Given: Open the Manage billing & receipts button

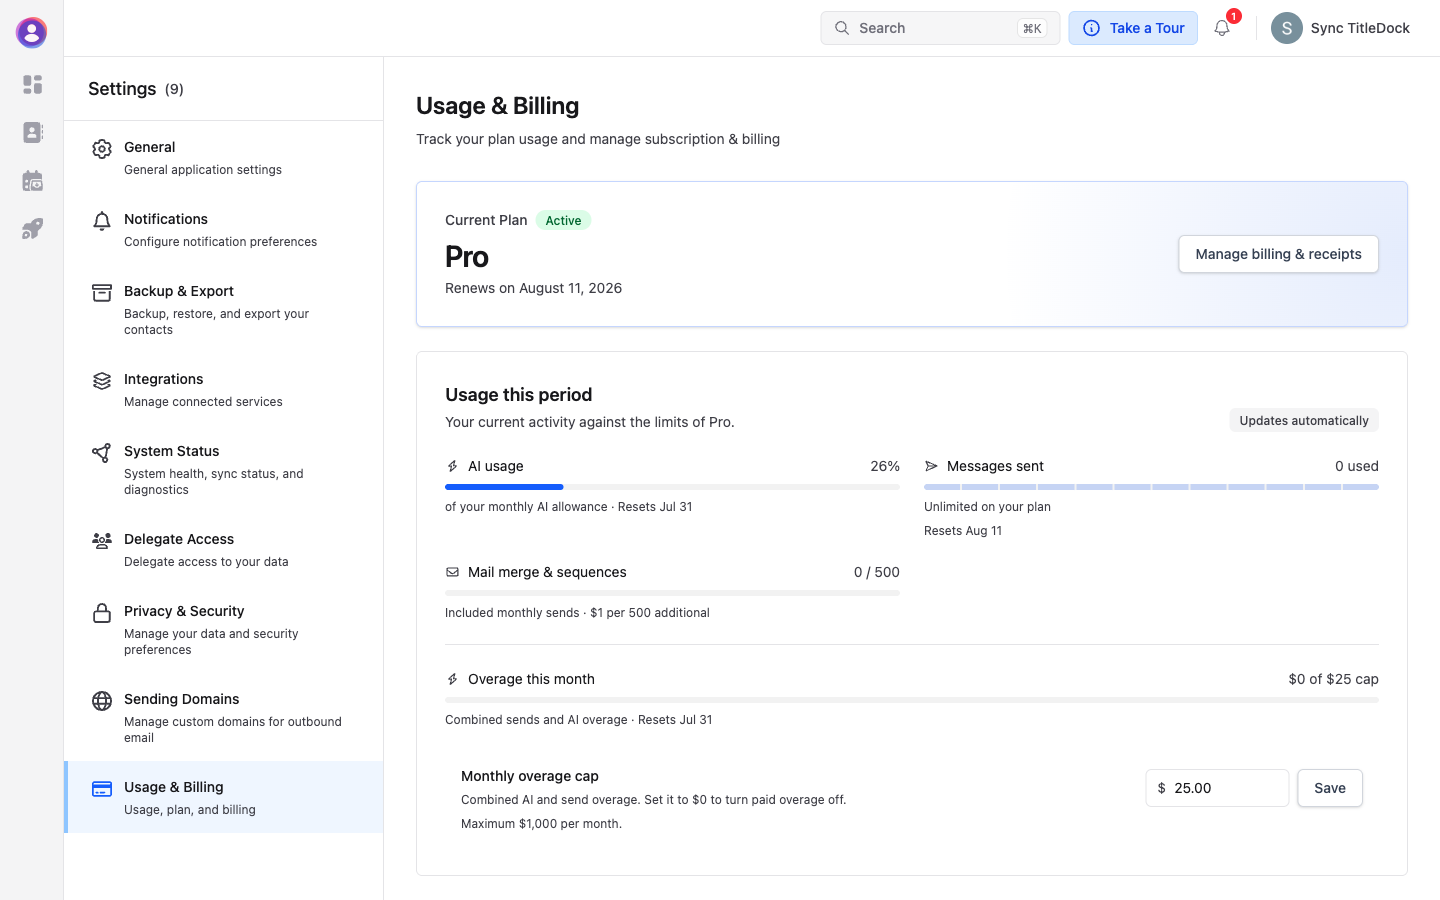Looking at the screenshot, I should (1278, 254).
